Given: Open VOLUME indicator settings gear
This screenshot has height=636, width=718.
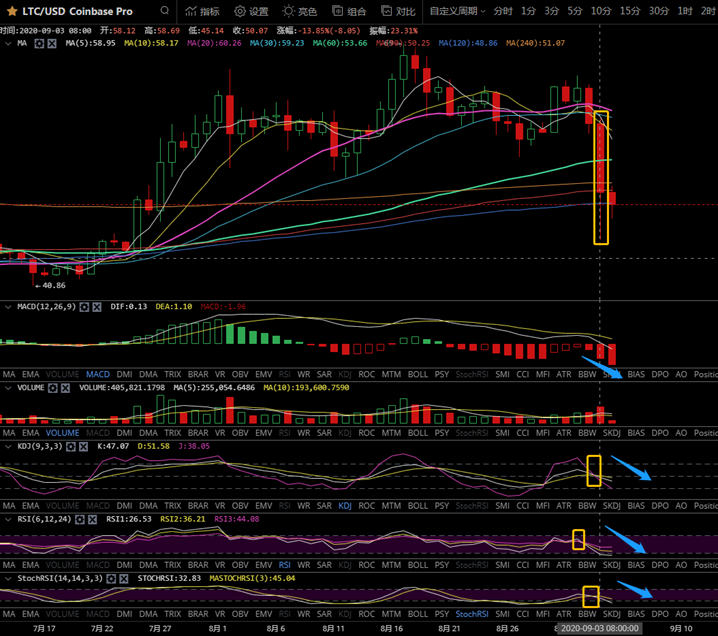Looking at the screenshot, I should coord(51,388).
